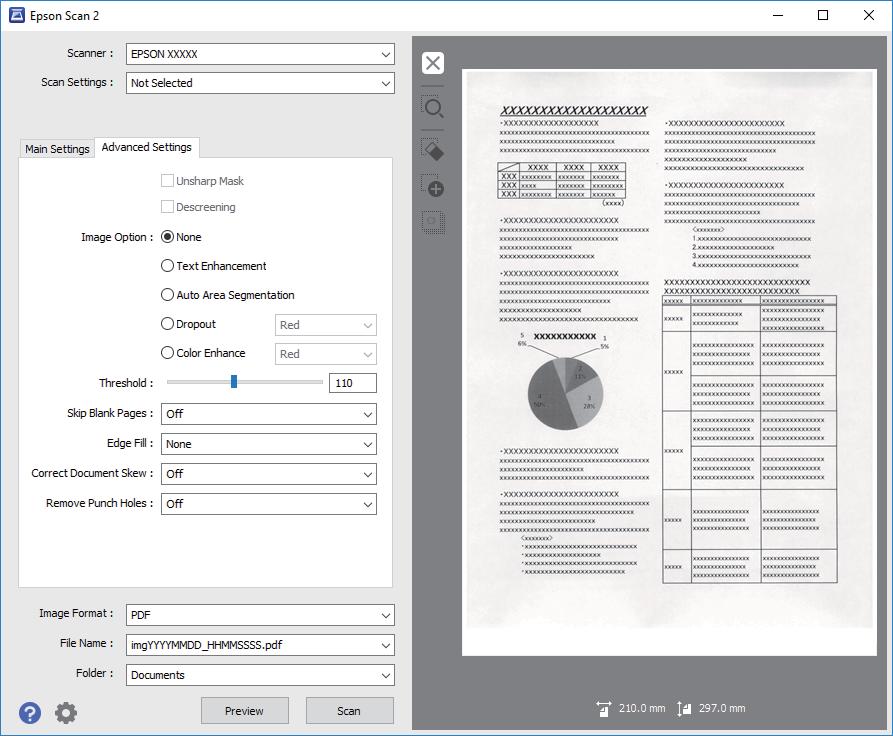Image resolution: width=893 pixels, height=736 pixels.
Task: Expand Remove Punch Holes dropdown
Action: click(x=269, y=504)
